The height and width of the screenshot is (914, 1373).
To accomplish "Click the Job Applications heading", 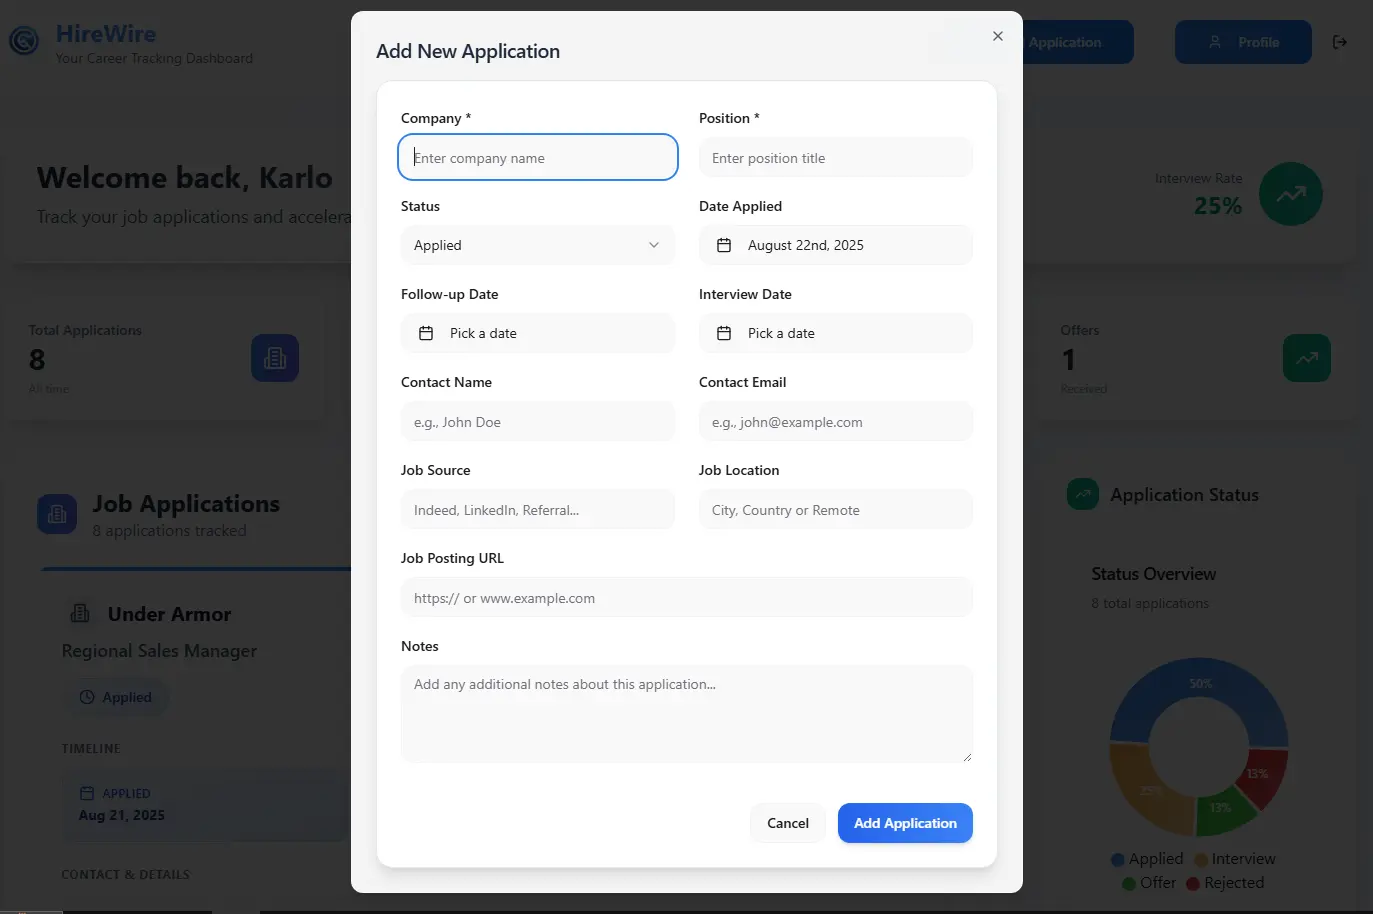I will [186, 504].
